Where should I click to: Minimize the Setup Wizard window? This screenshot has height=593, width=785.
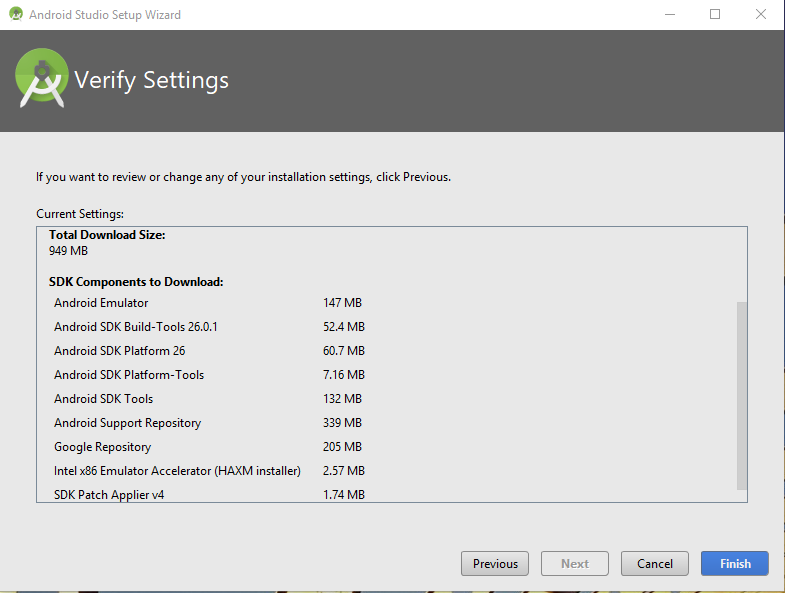coord(668,15)
